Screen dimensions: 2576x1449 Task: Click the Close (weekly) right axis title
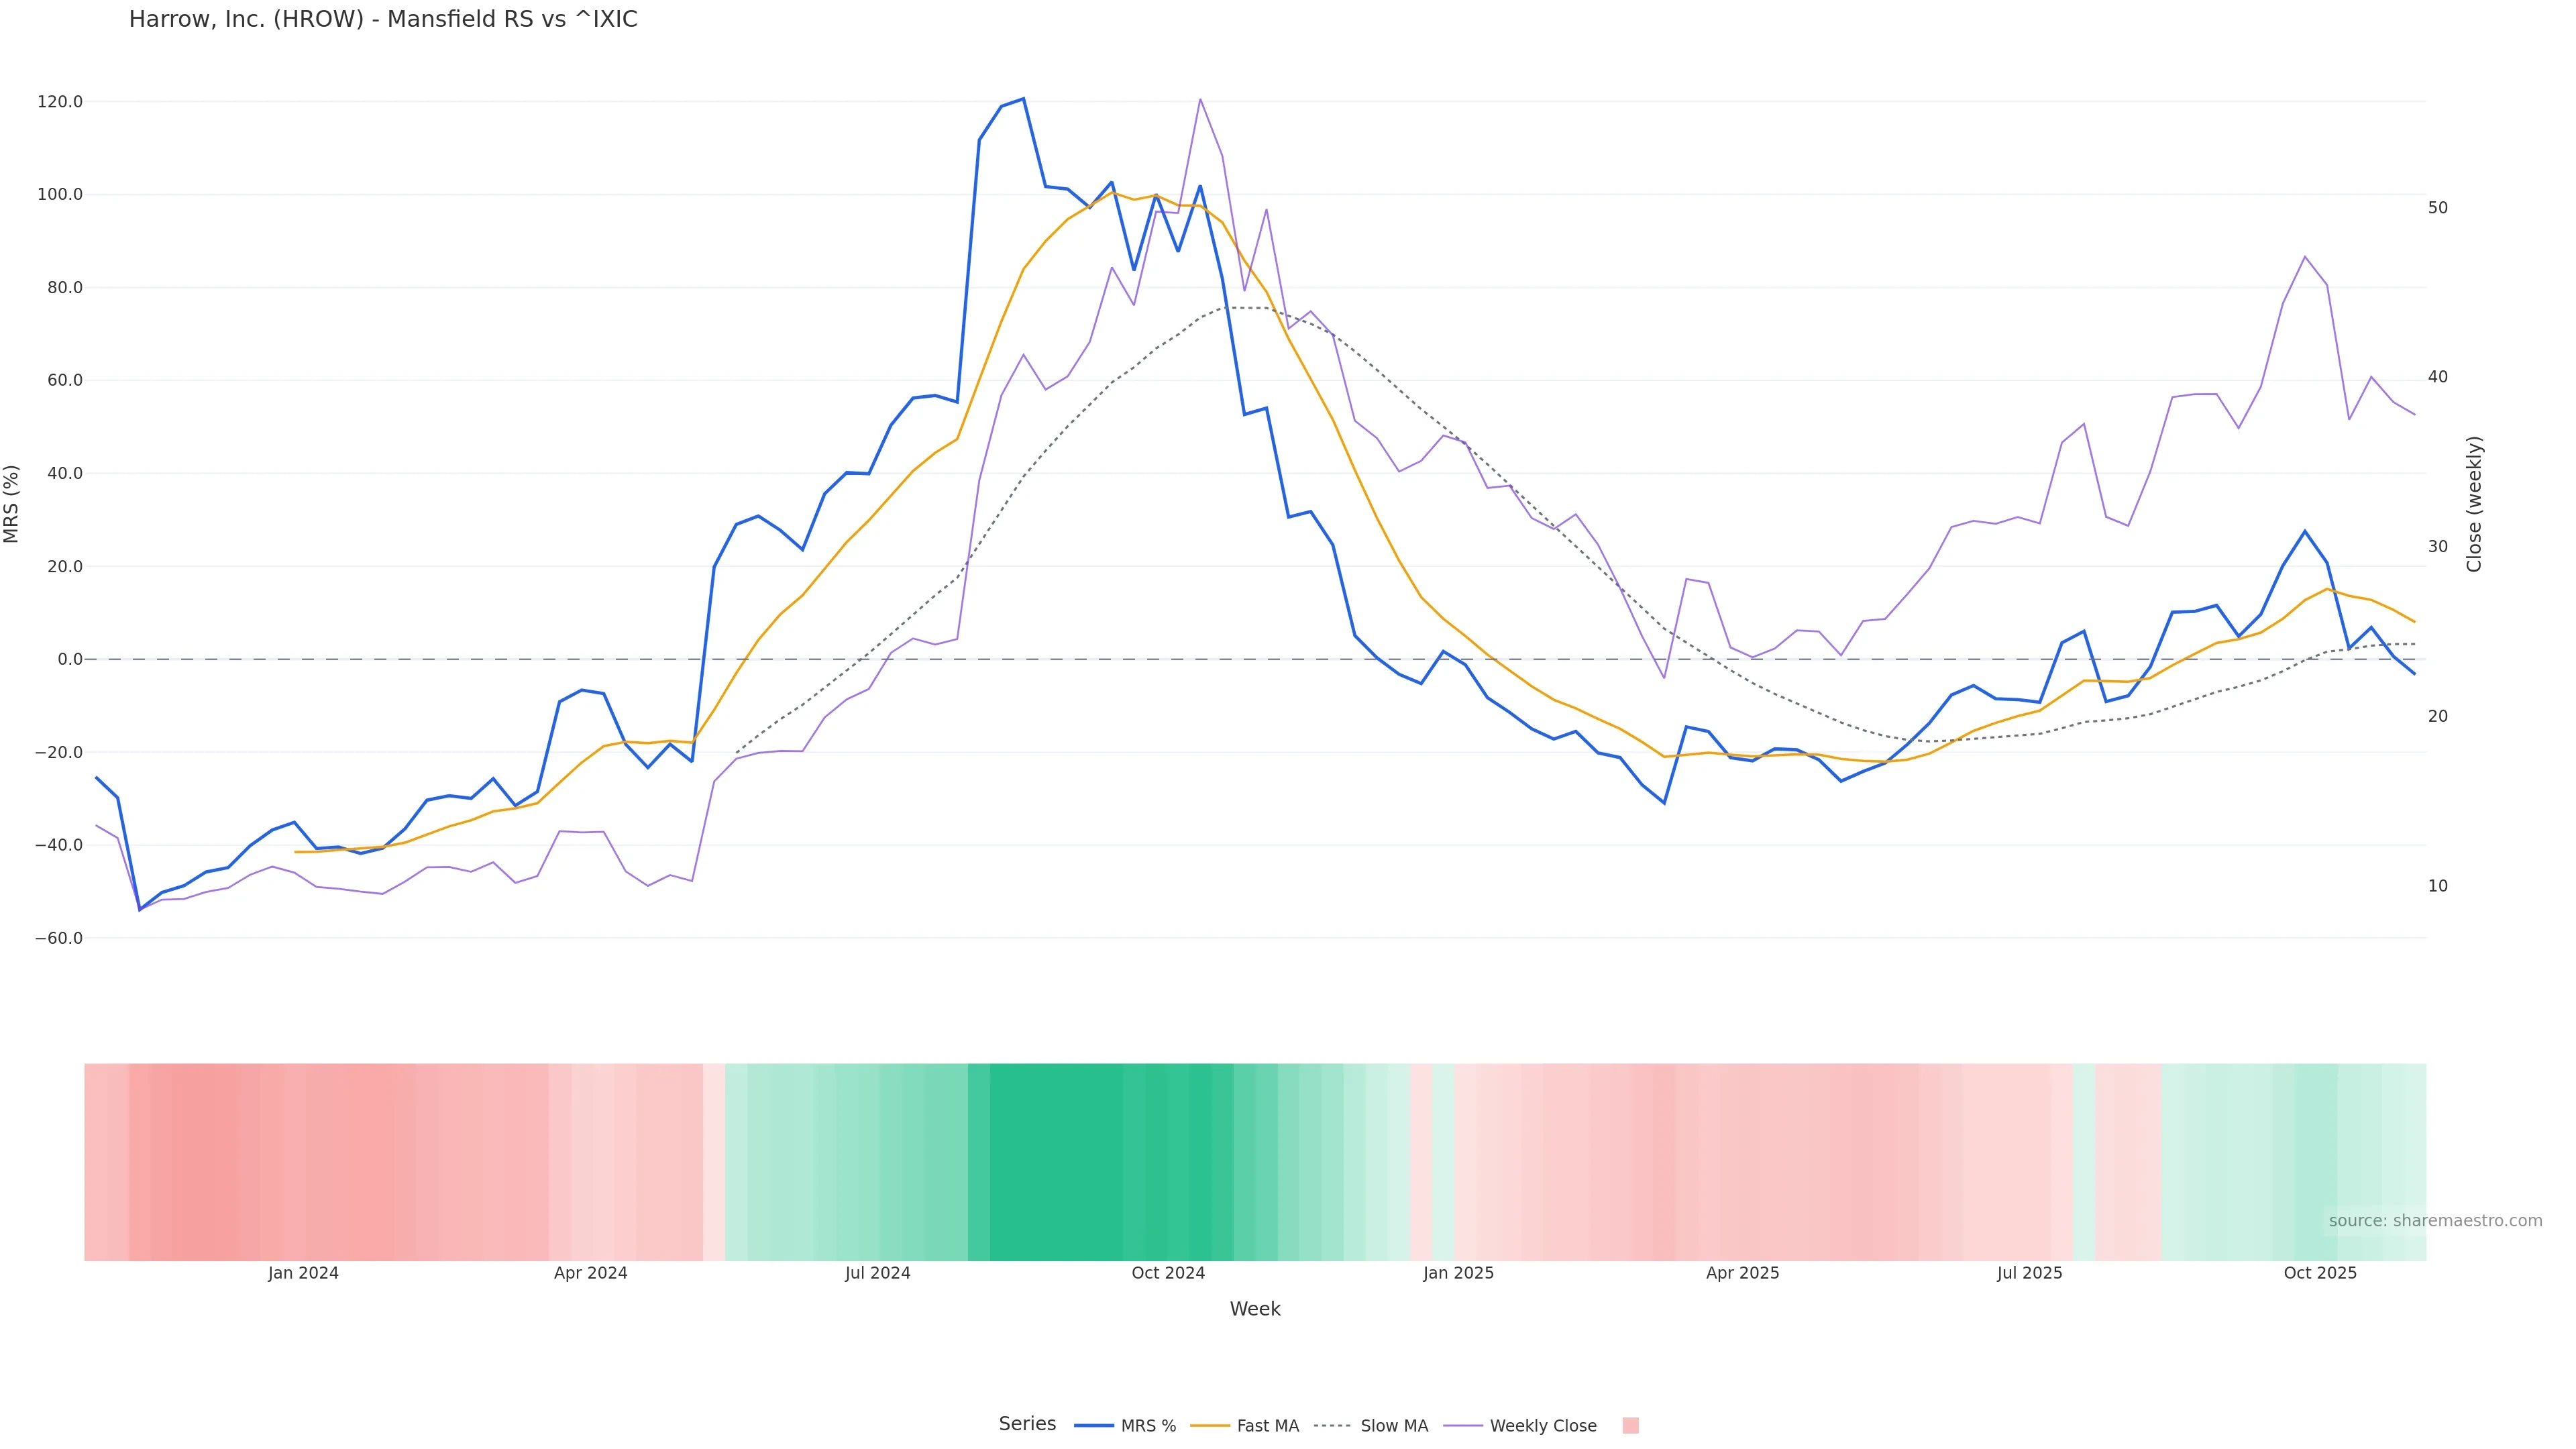[2474, 504]
